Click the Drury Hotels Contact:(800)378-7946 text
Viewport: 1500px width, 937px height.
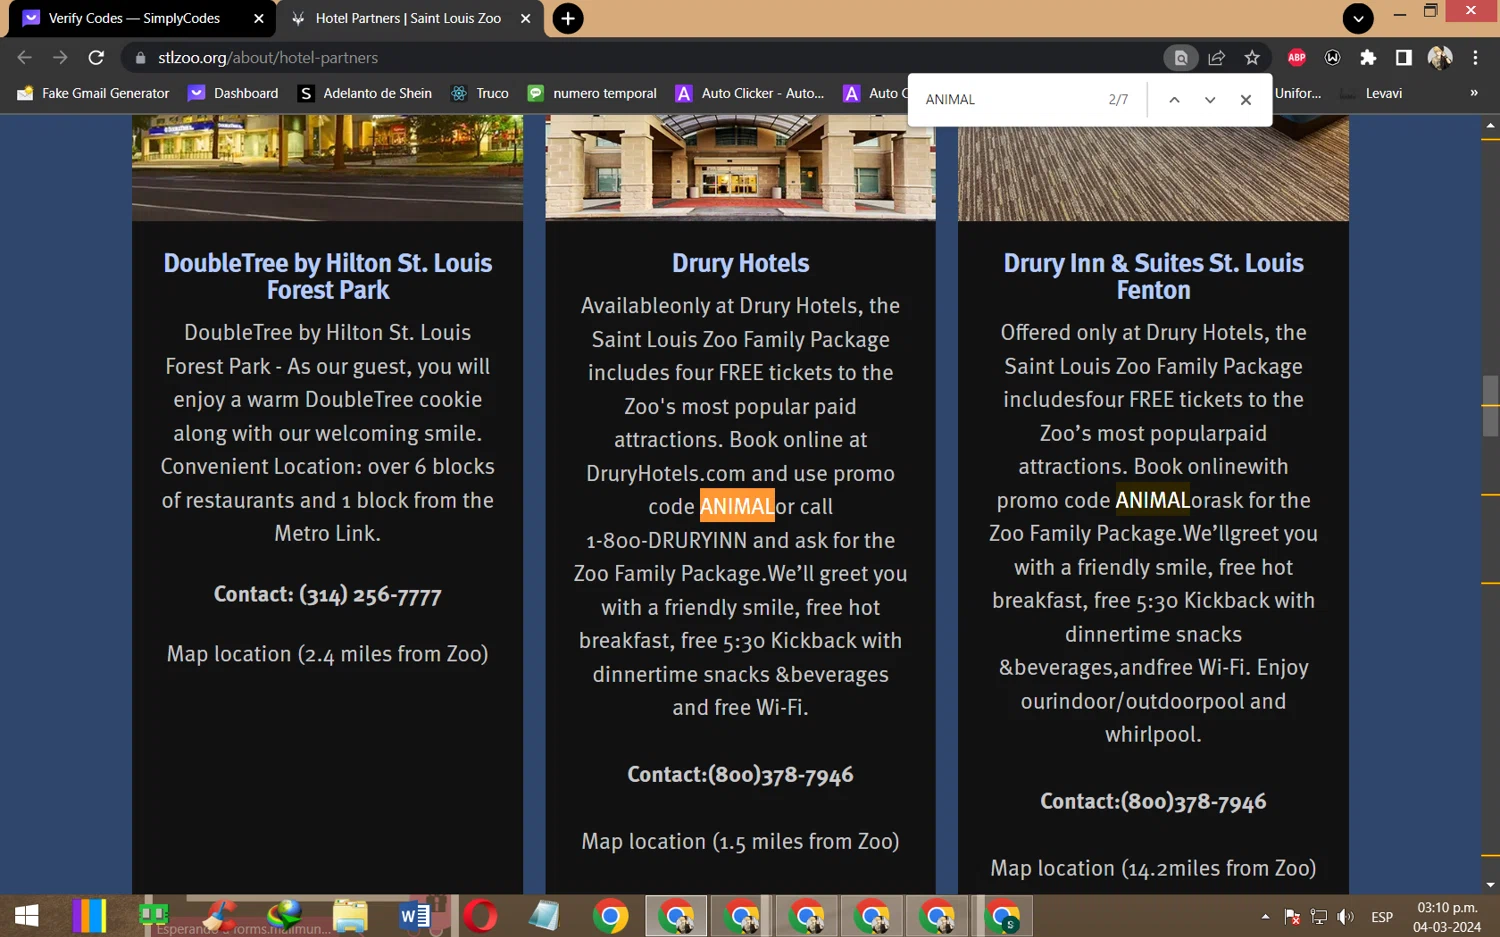pyautogui.click(x=740, y=775)
